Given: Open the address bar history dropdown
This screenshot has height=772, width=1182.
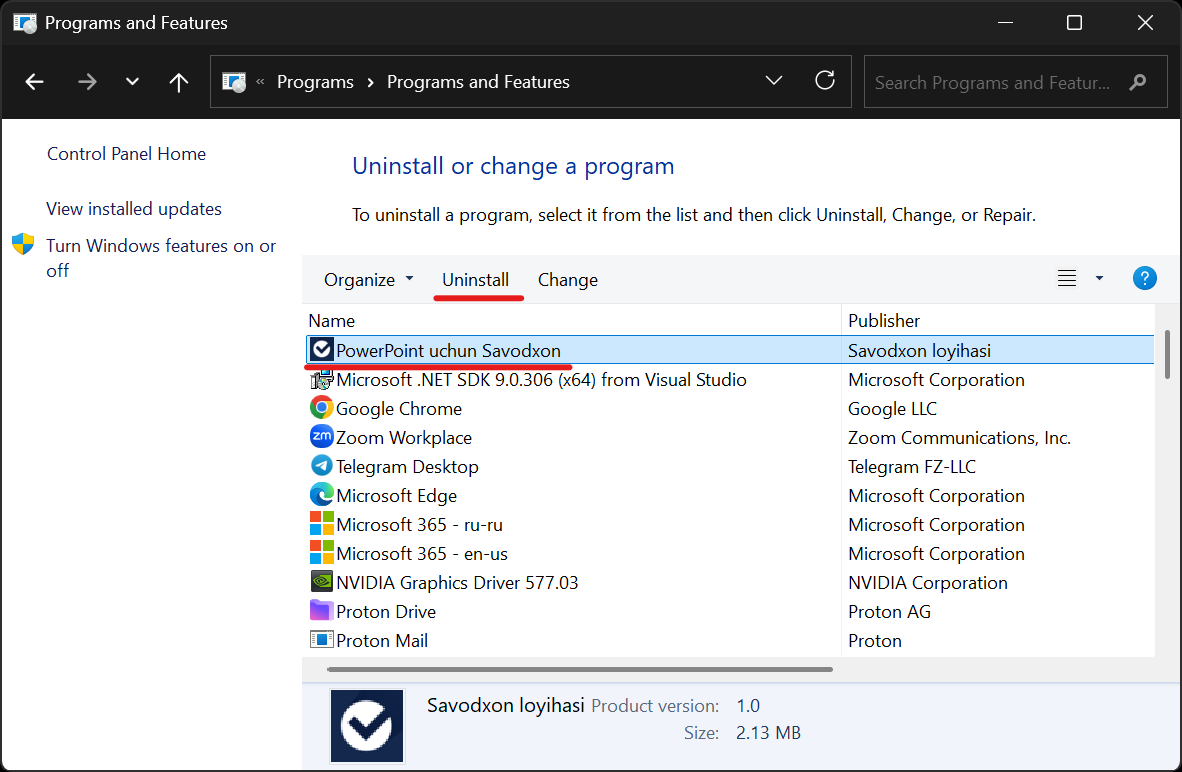Looking at the screenshot, I should tap(773, 81).
